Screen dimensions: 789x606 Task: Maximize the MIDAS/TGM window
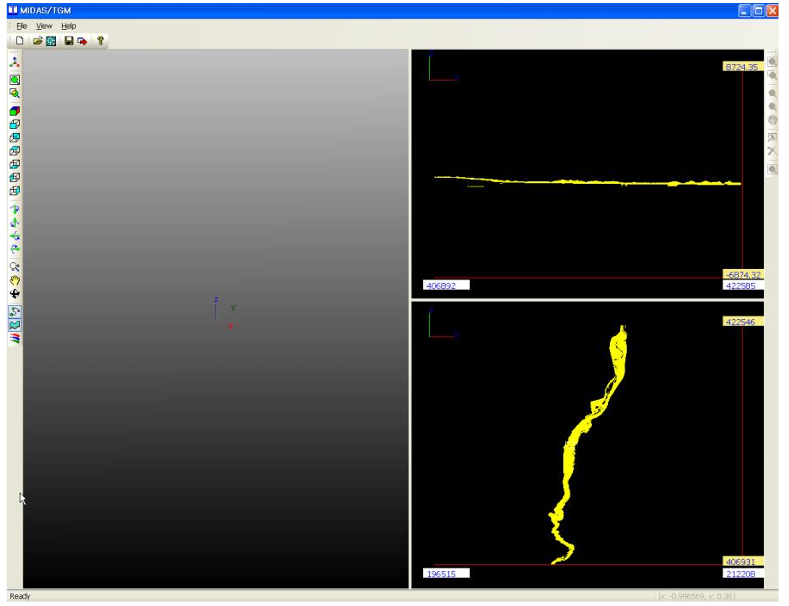(758, 10)
